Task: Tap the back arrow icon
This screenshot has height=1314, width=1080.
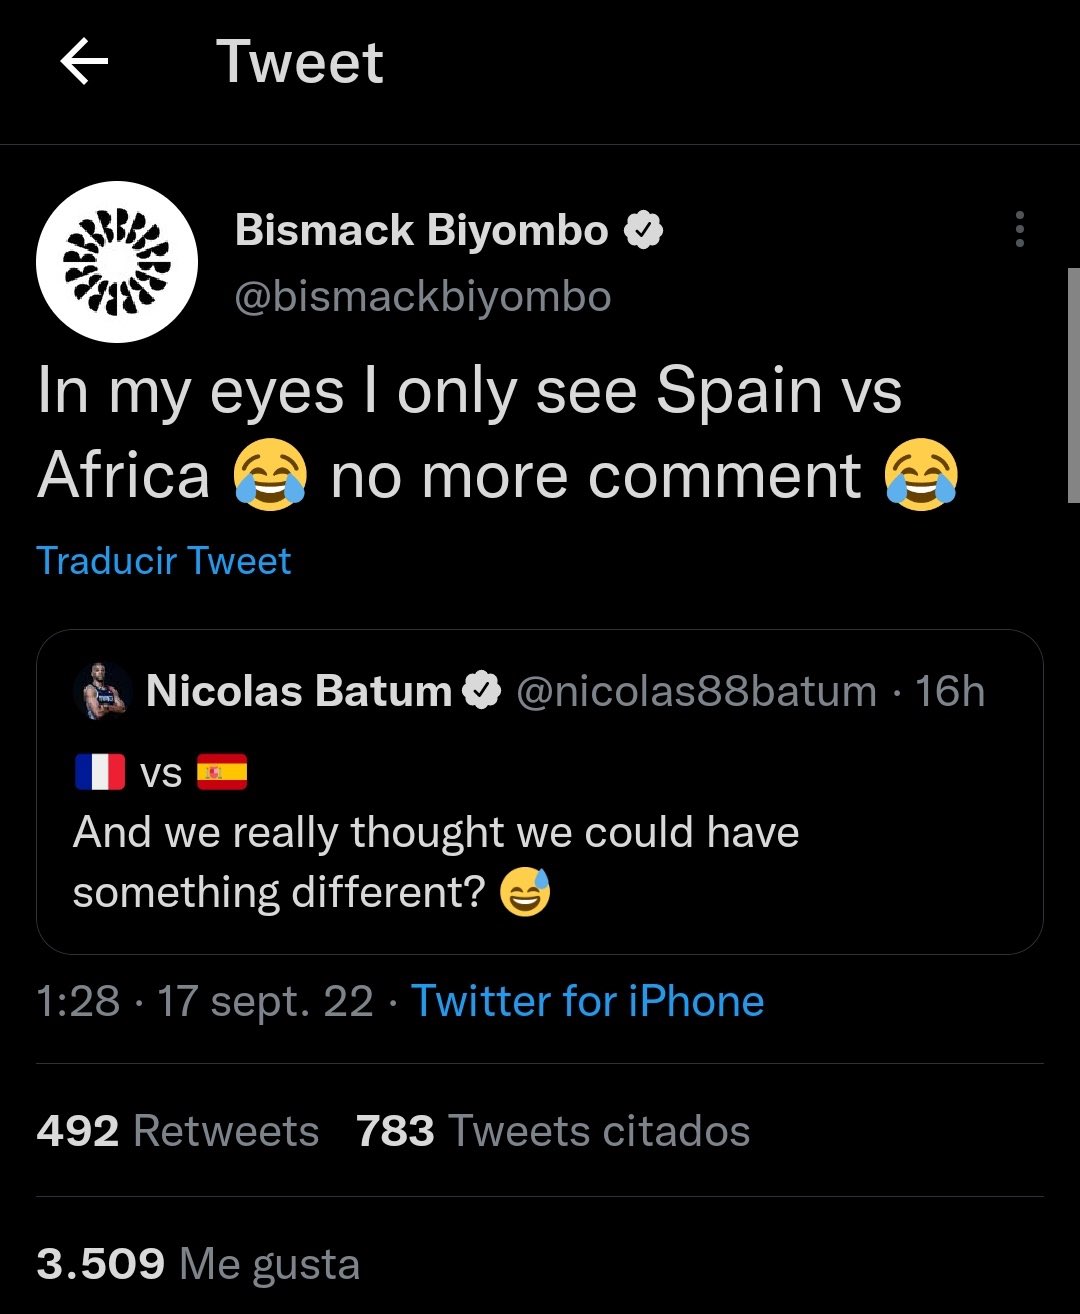Action: click(x=84, y=63)
